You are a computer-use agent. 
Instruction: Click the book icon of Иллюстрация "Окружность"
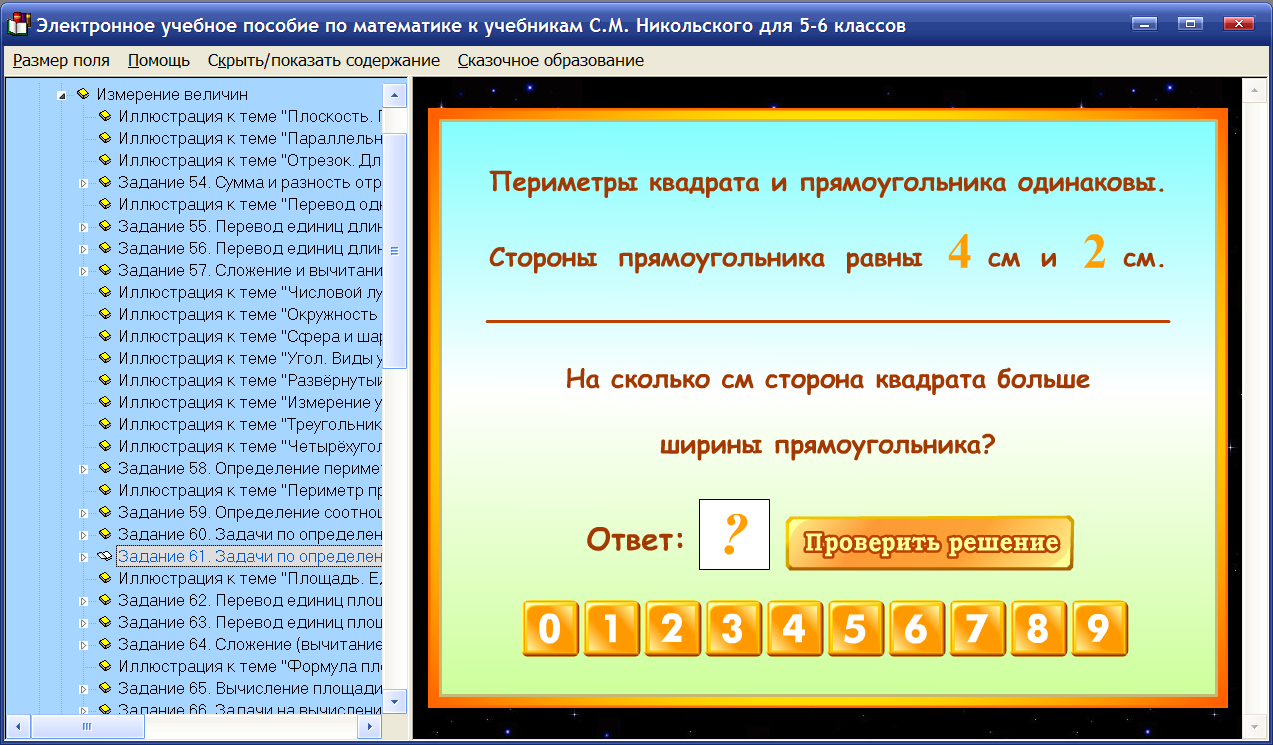[104, 315]
